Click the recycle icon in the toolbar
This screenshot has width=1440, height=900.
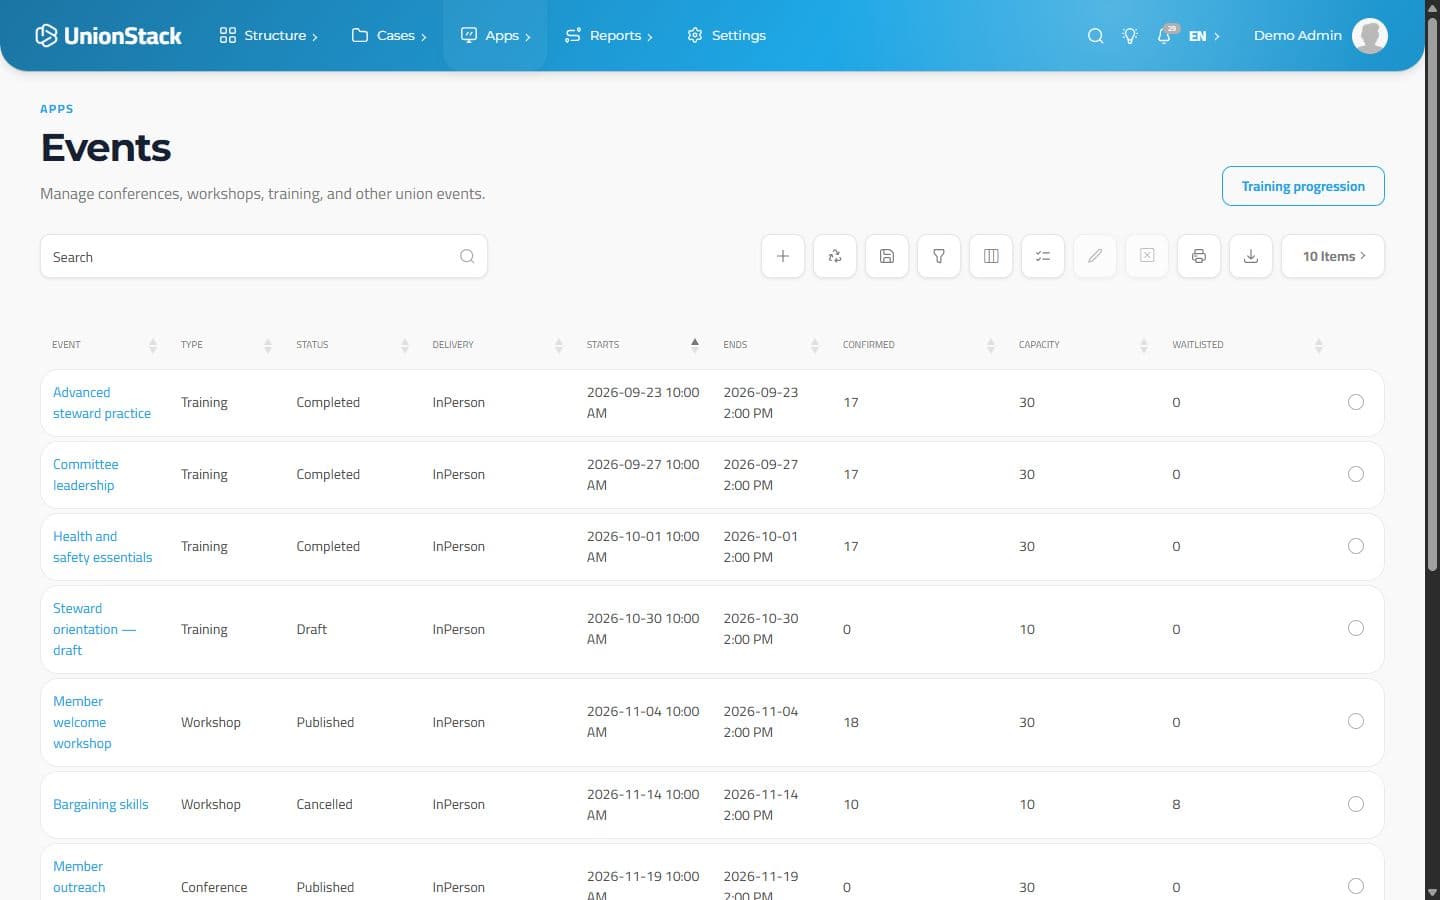835,256
